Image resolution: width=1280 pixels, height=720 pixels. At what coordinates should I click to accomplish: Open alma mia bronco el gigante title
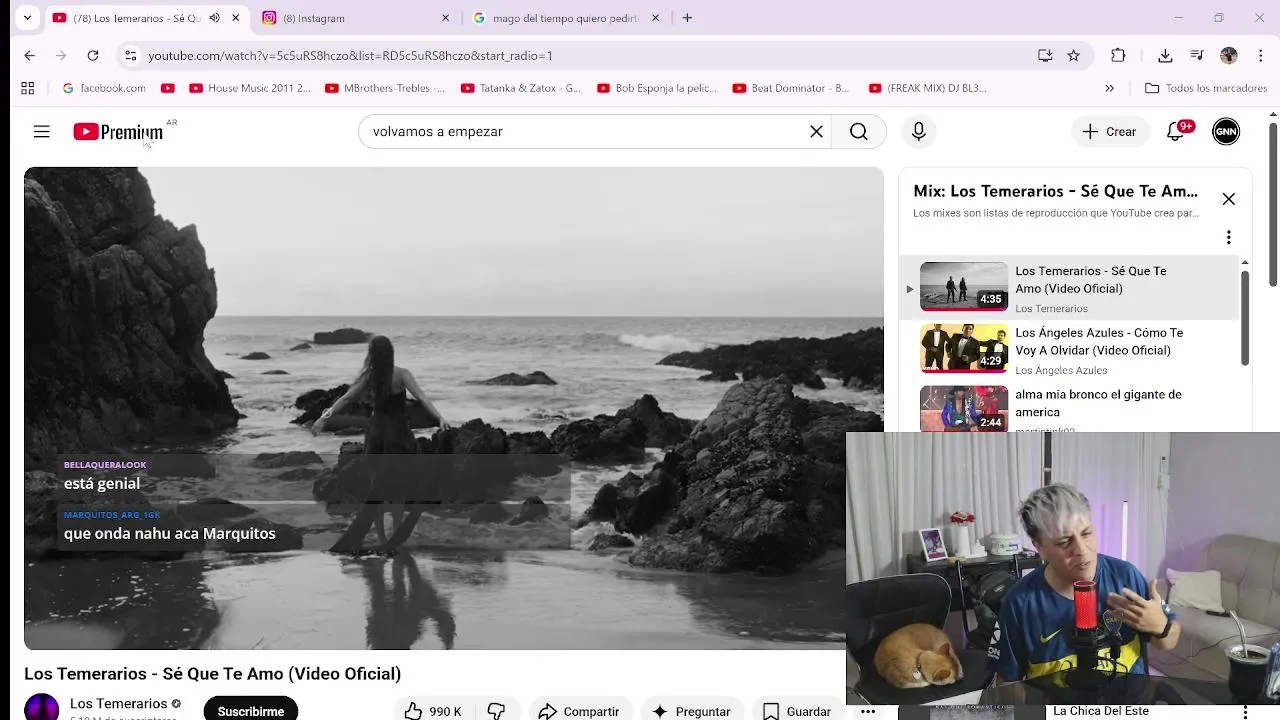click(x=1098, y=403)
